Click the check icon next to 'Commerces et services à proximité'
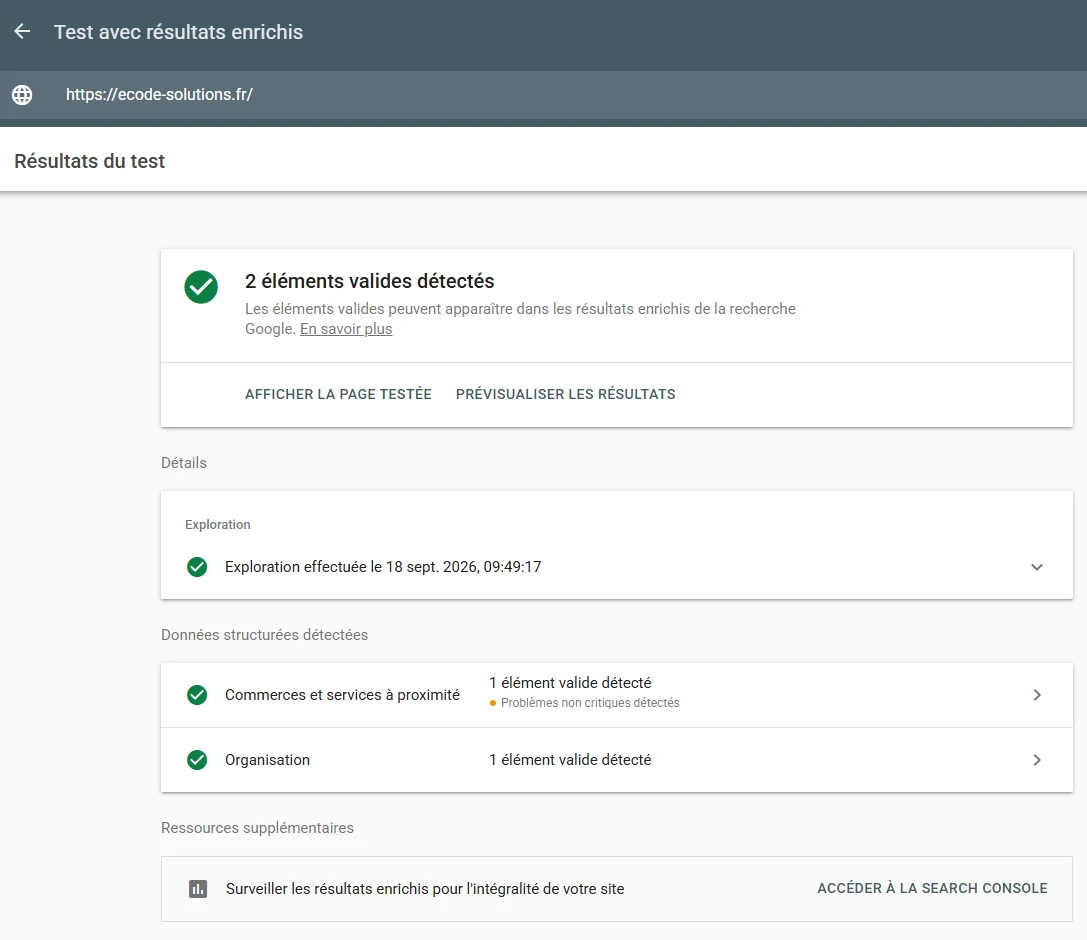 point(197,695)
